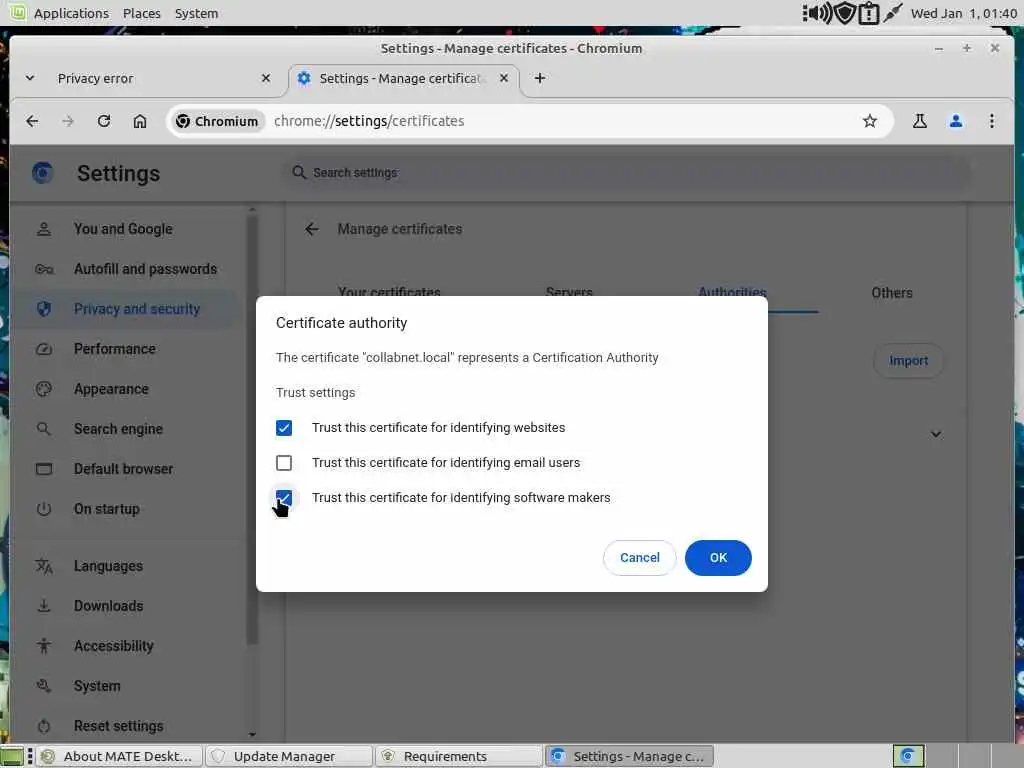Click the network connection tray icon
This screenshot has height=768, width=1024.
892,13
